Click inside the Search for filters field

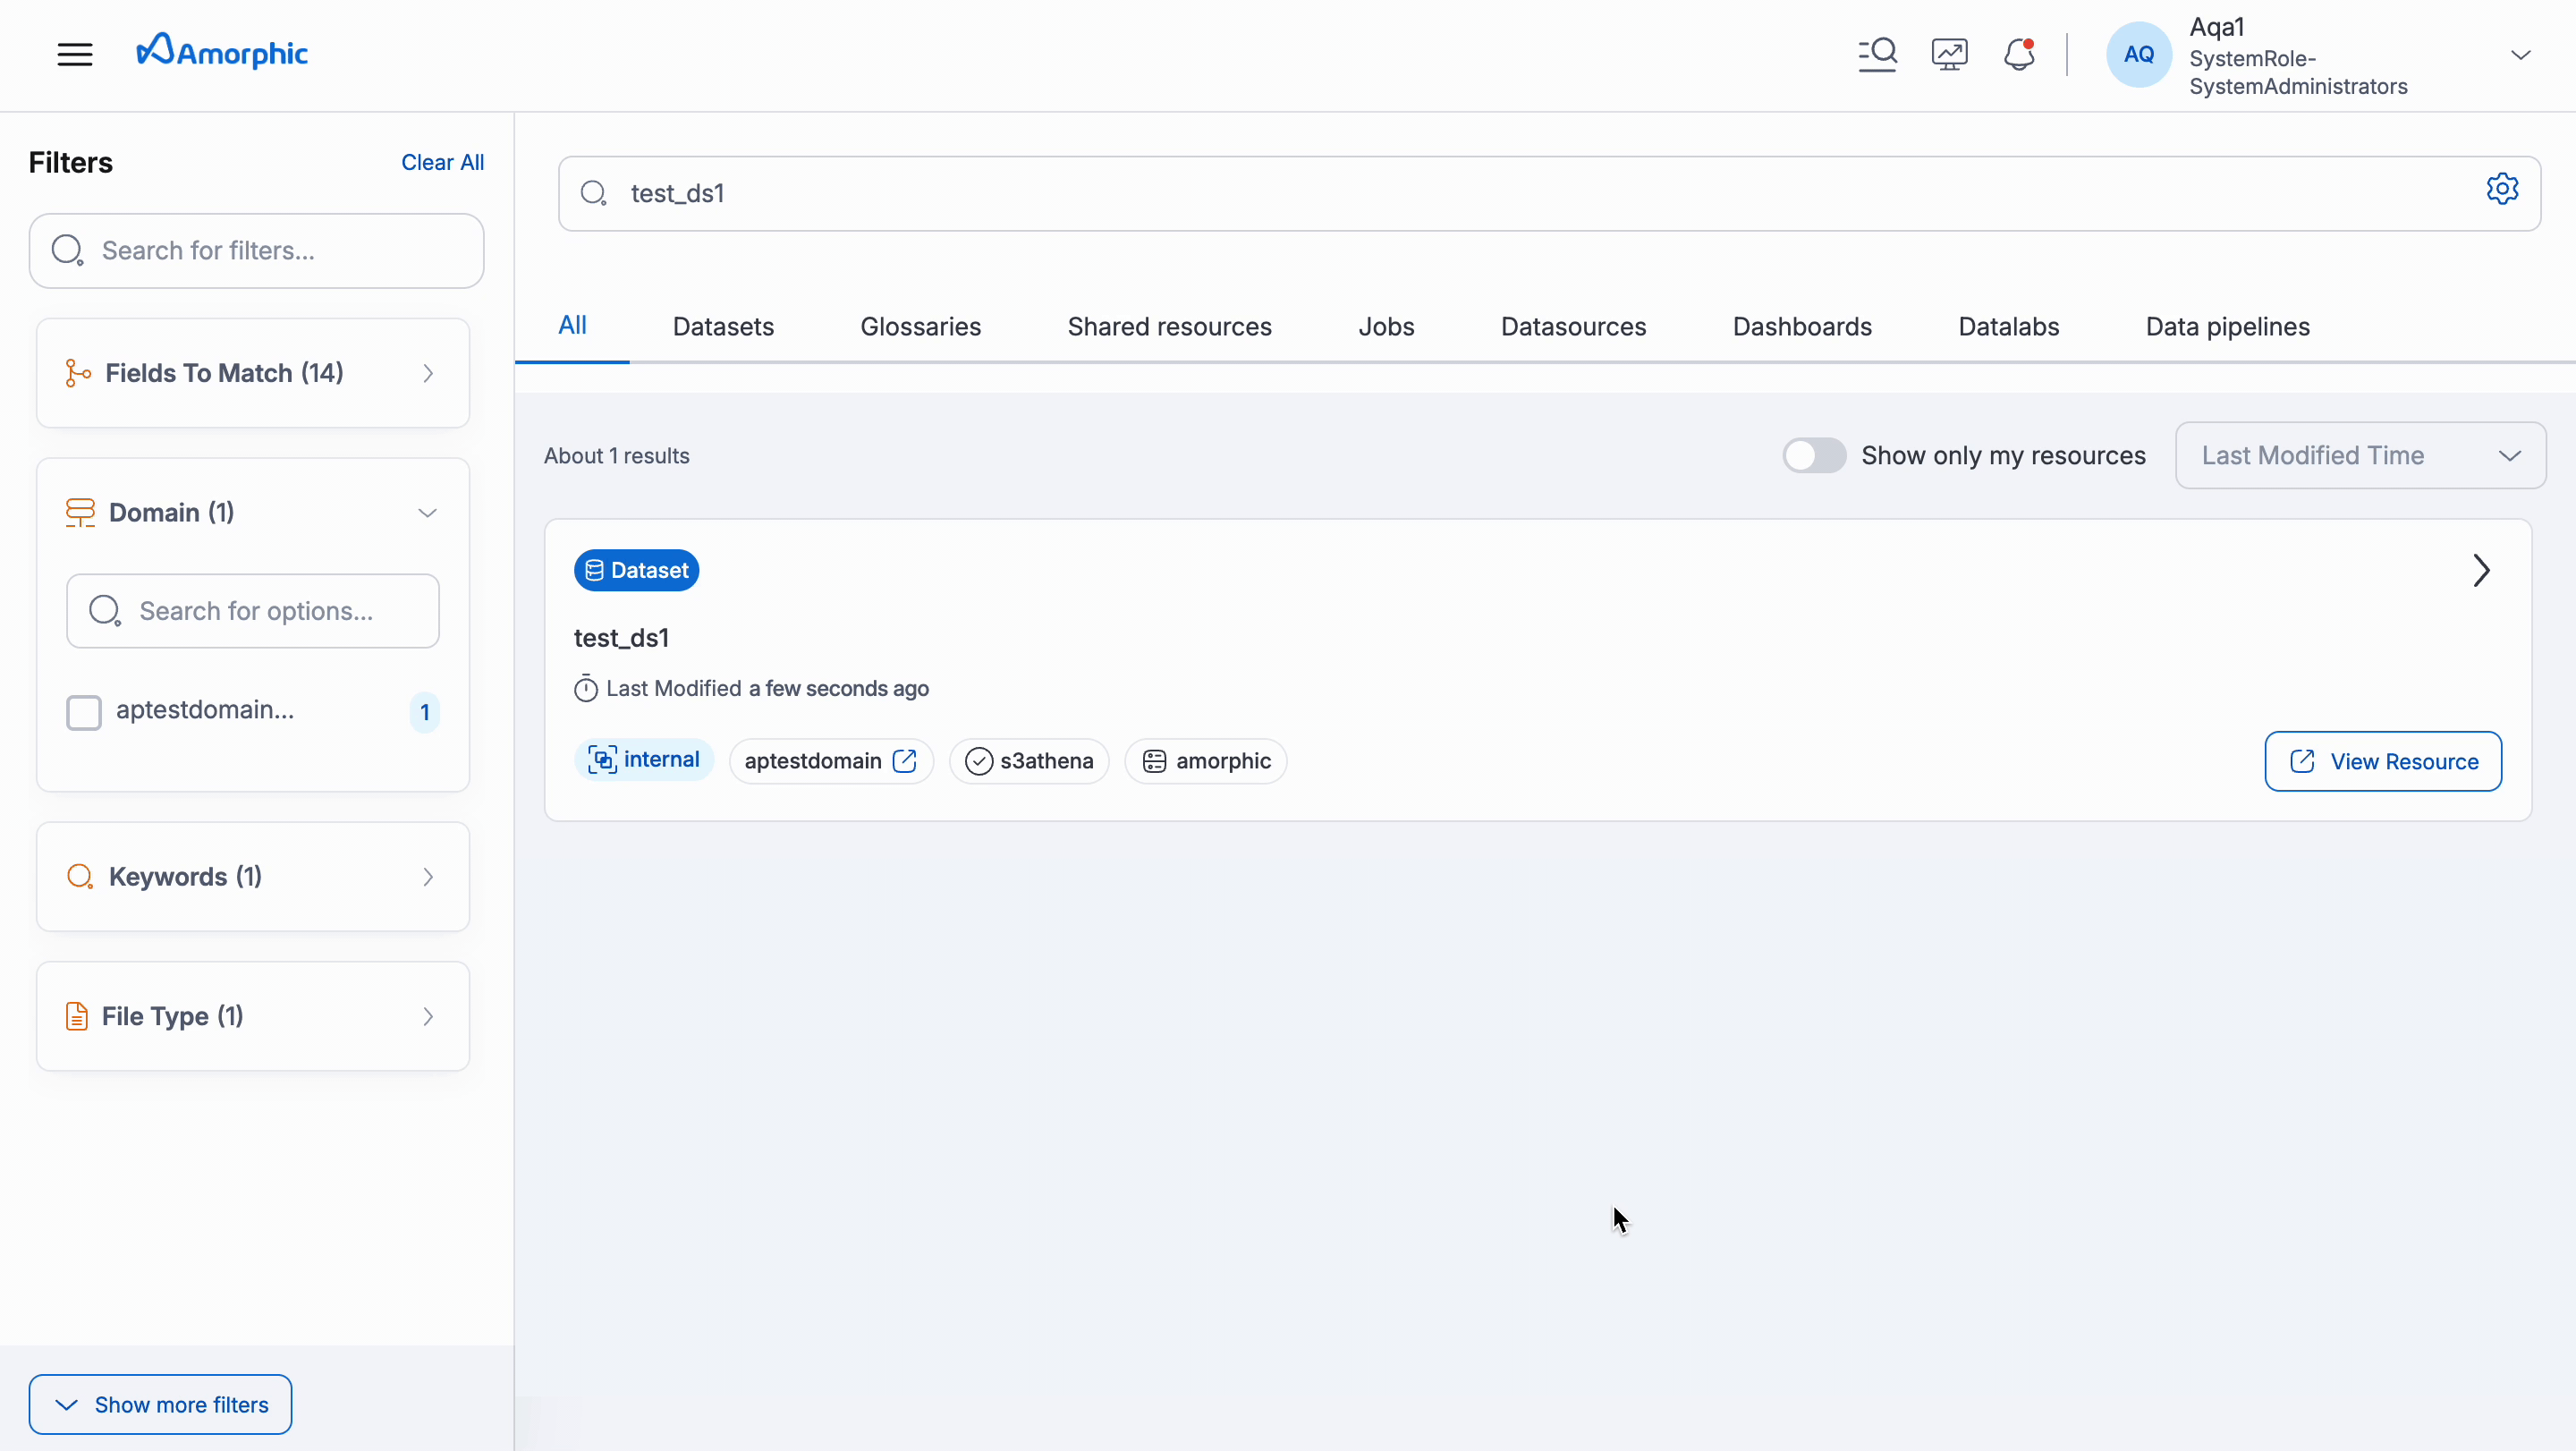256,250
